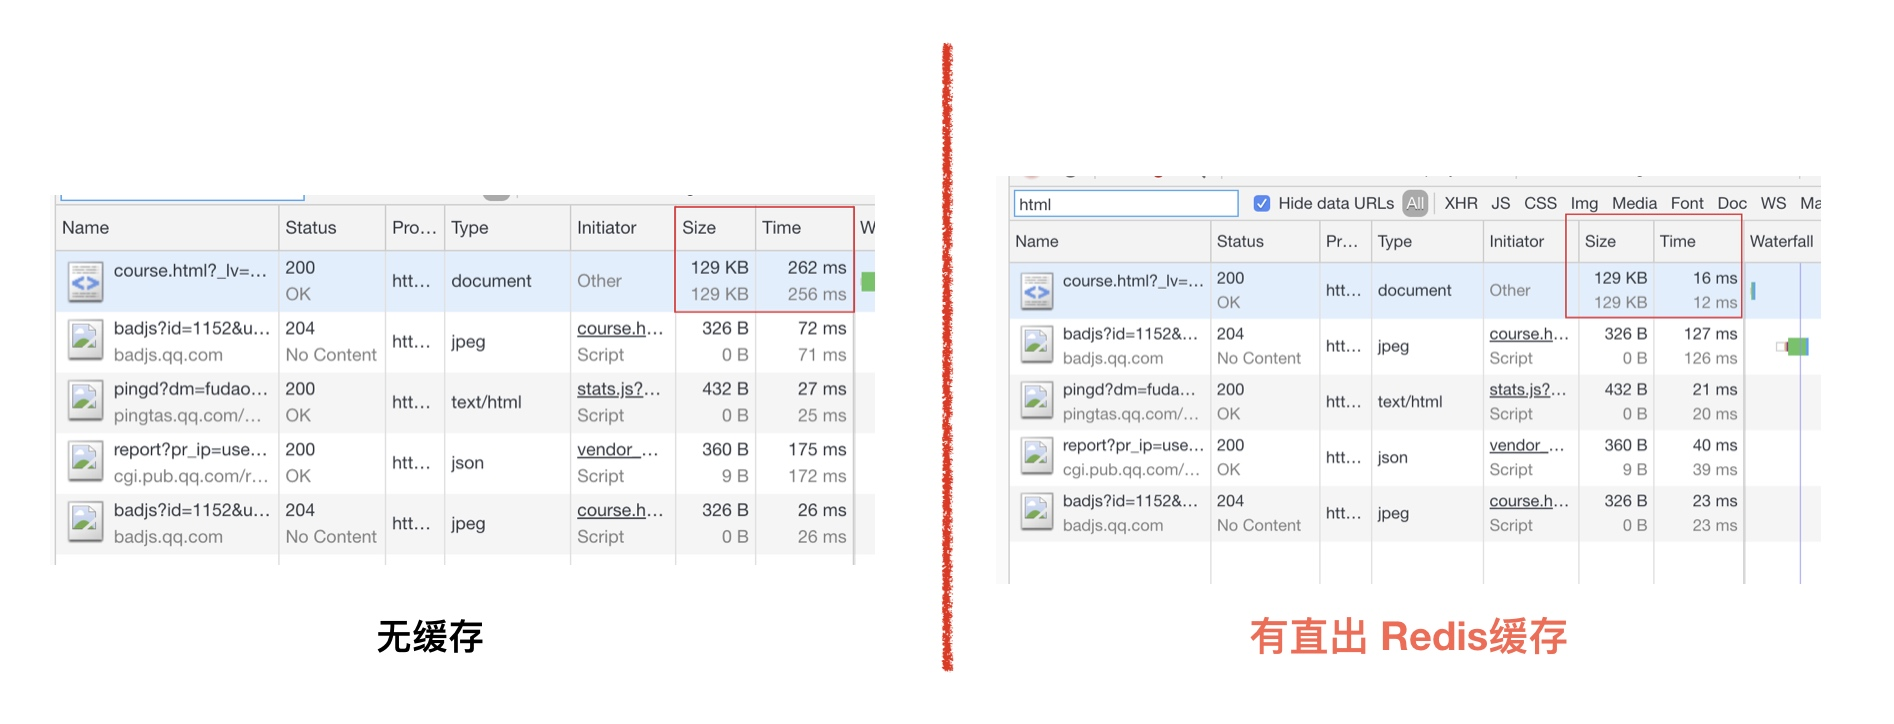Click the first badjs image icon in left panel
1894x724 pixels.
point(85,341)
